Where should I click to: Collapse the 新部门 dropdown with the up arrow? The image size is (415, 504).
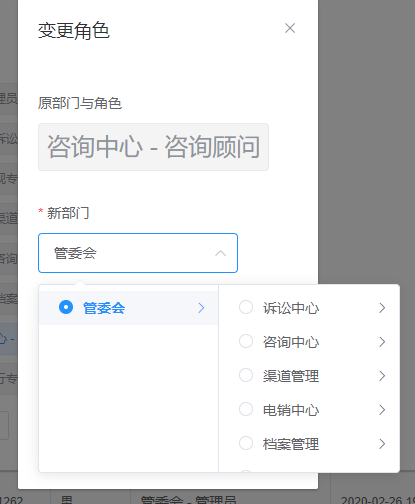(x=220, y=253)
